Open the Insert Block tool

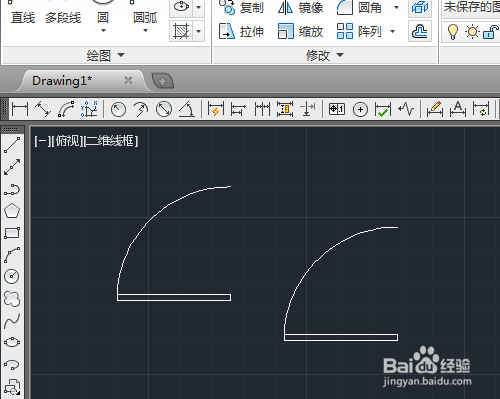coord(12,386)
